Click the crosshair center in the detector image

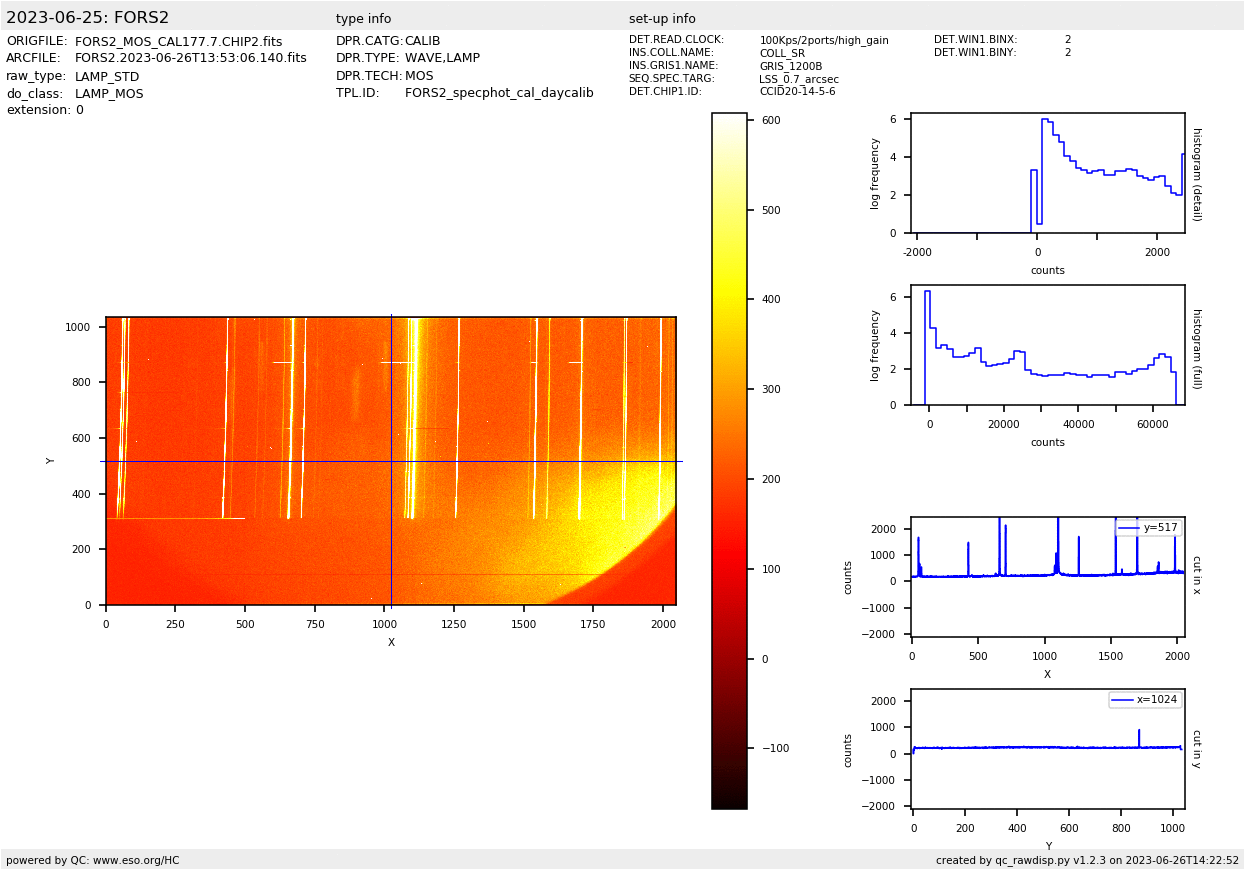pyautogui.click(x=391, y=461)
